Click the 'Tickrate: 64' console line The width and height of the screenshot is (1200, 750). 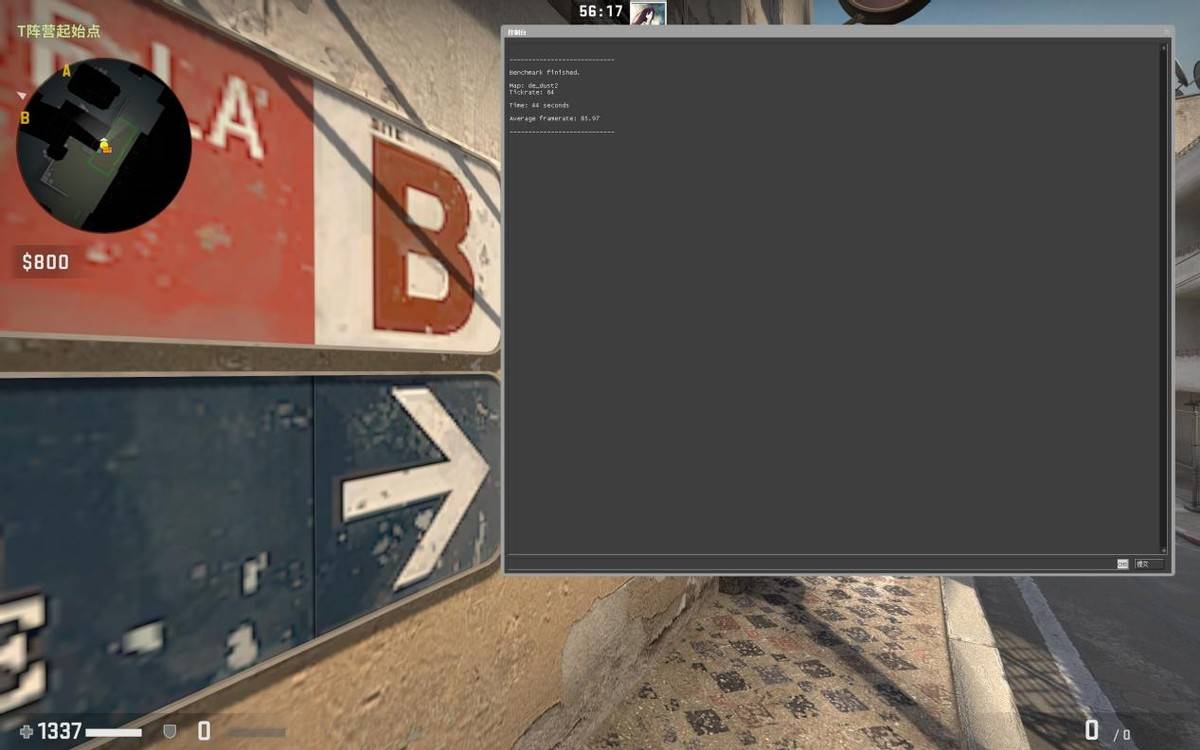[531, 92]
